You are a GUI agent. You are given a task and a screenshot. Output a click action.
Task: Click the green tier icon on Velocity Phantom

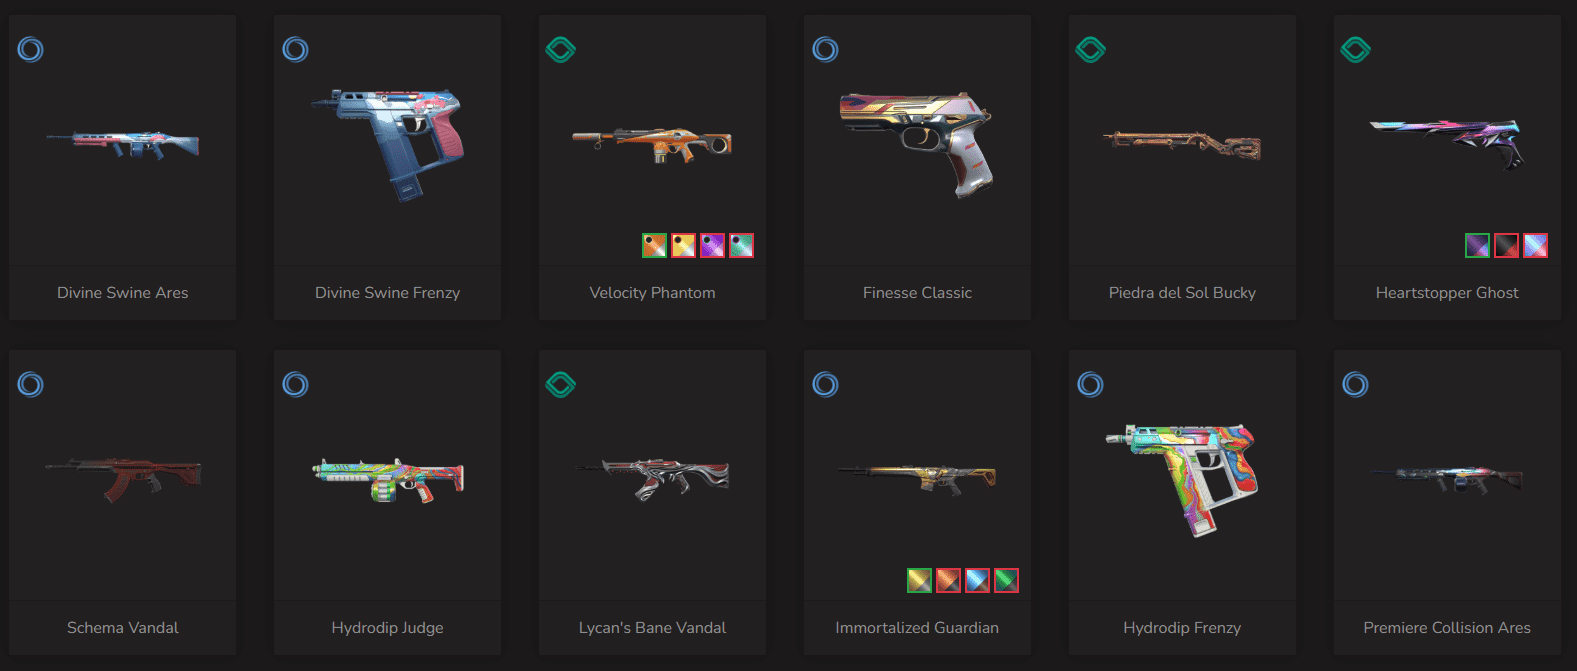561,49
